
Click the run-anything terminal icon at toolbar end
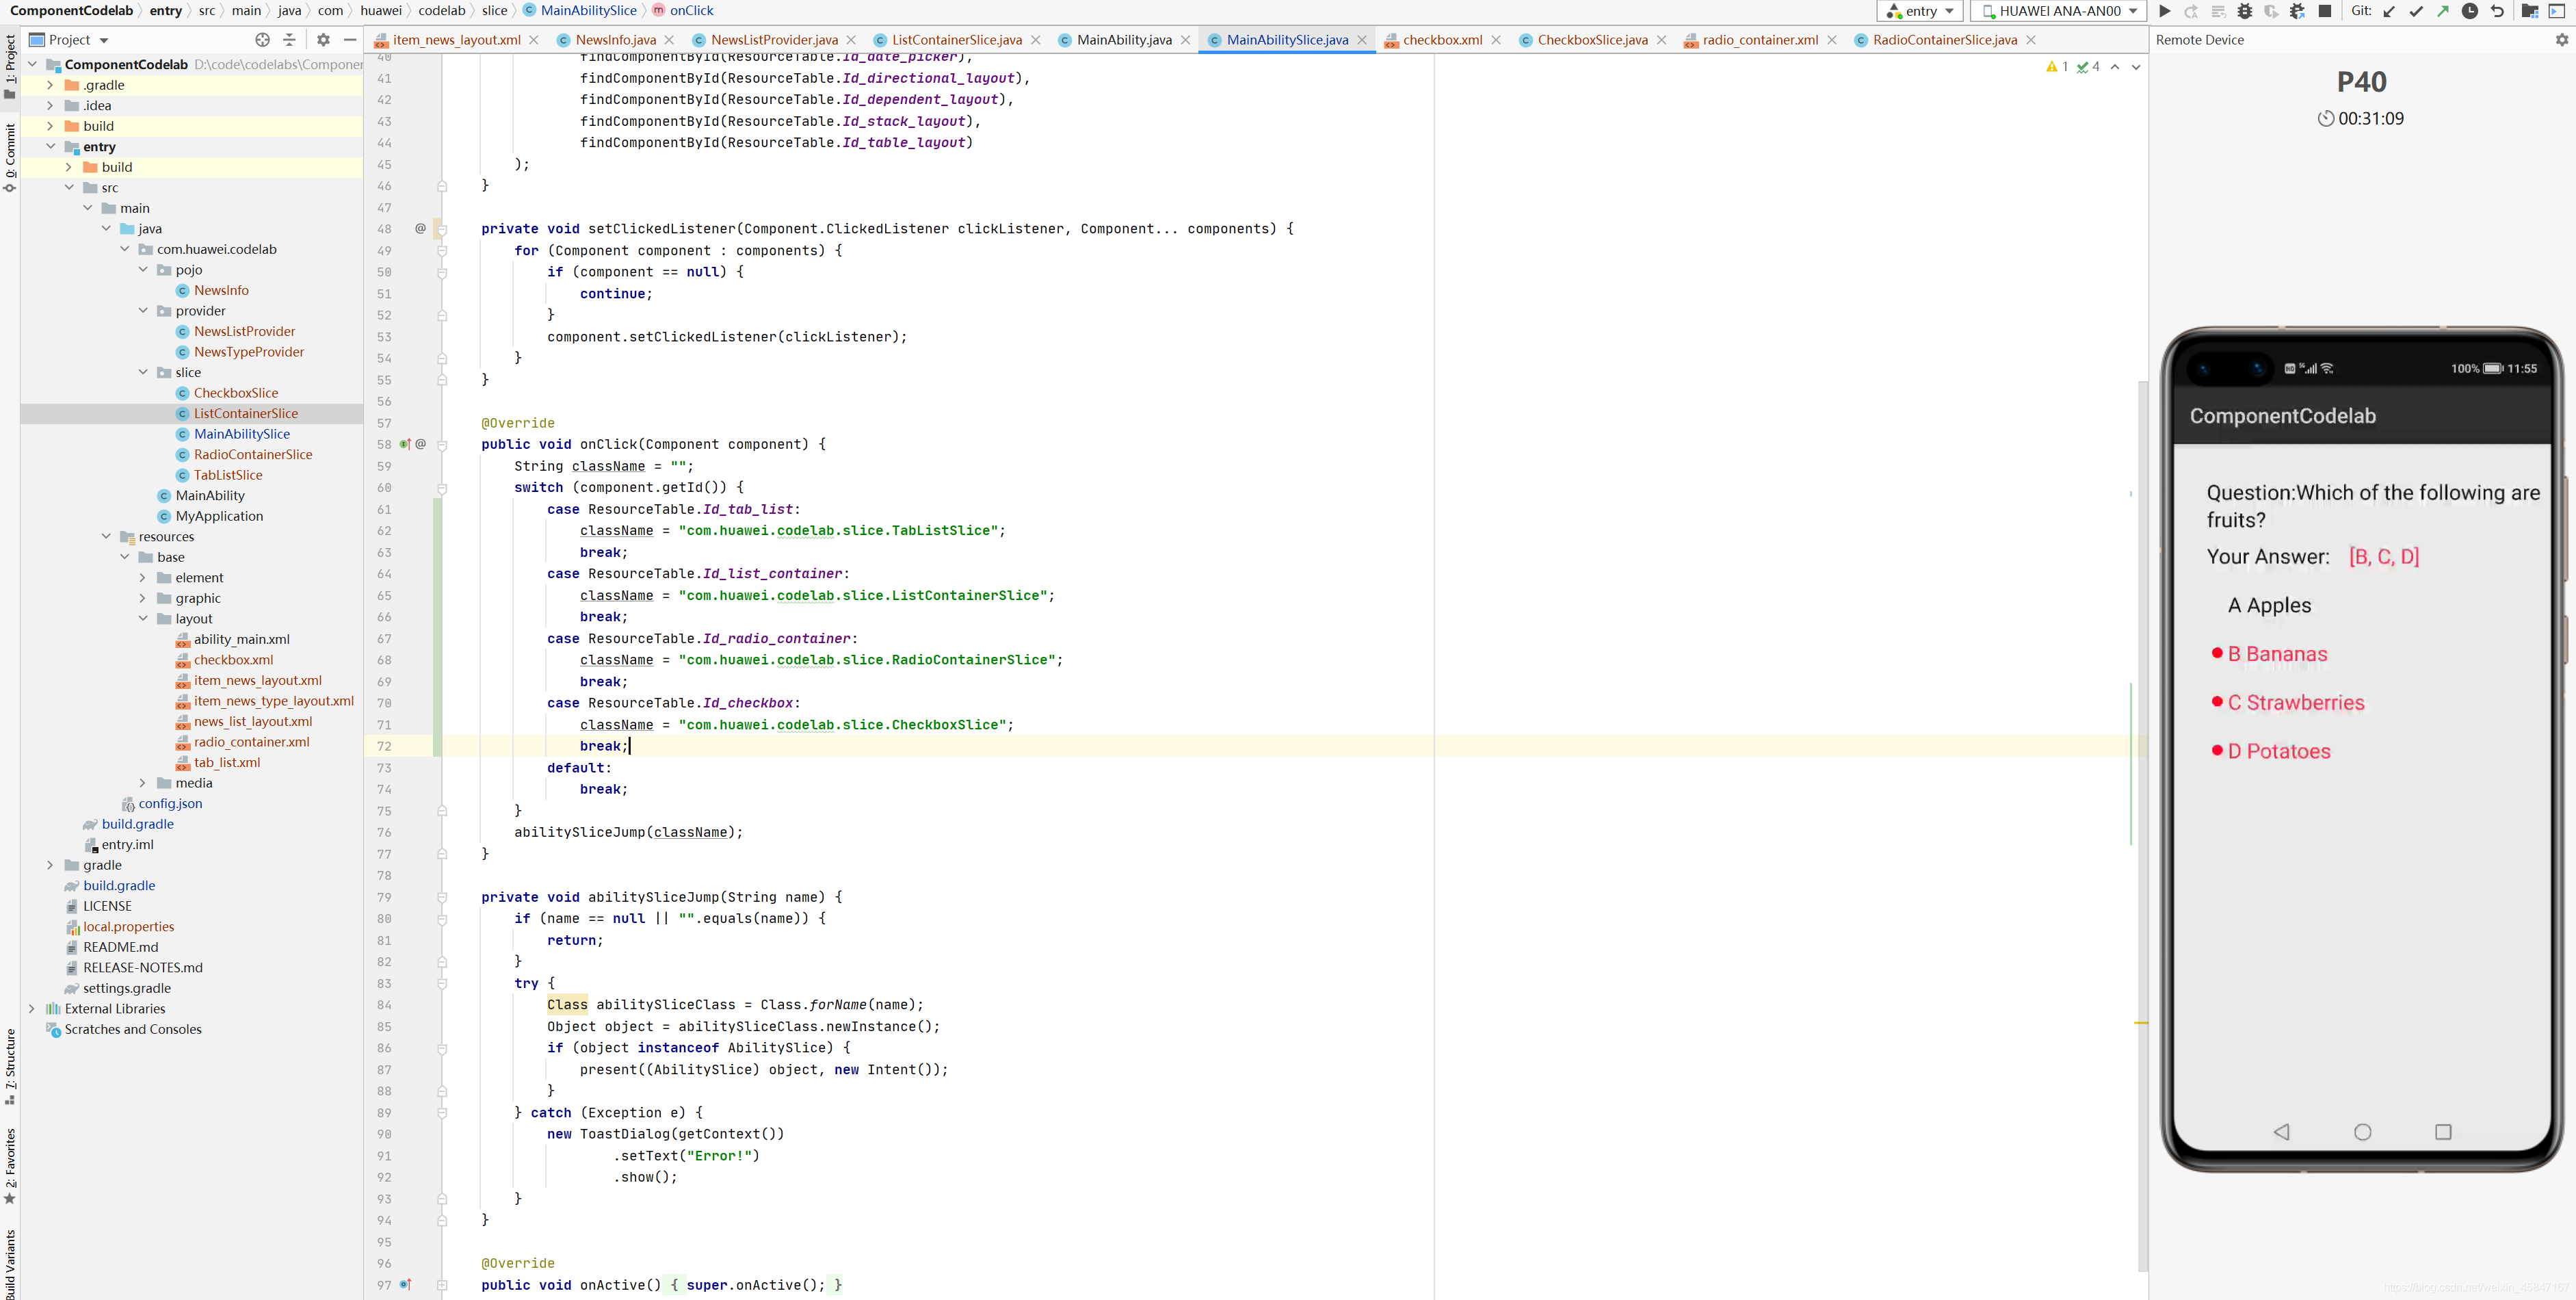[x=2557, y=11]
